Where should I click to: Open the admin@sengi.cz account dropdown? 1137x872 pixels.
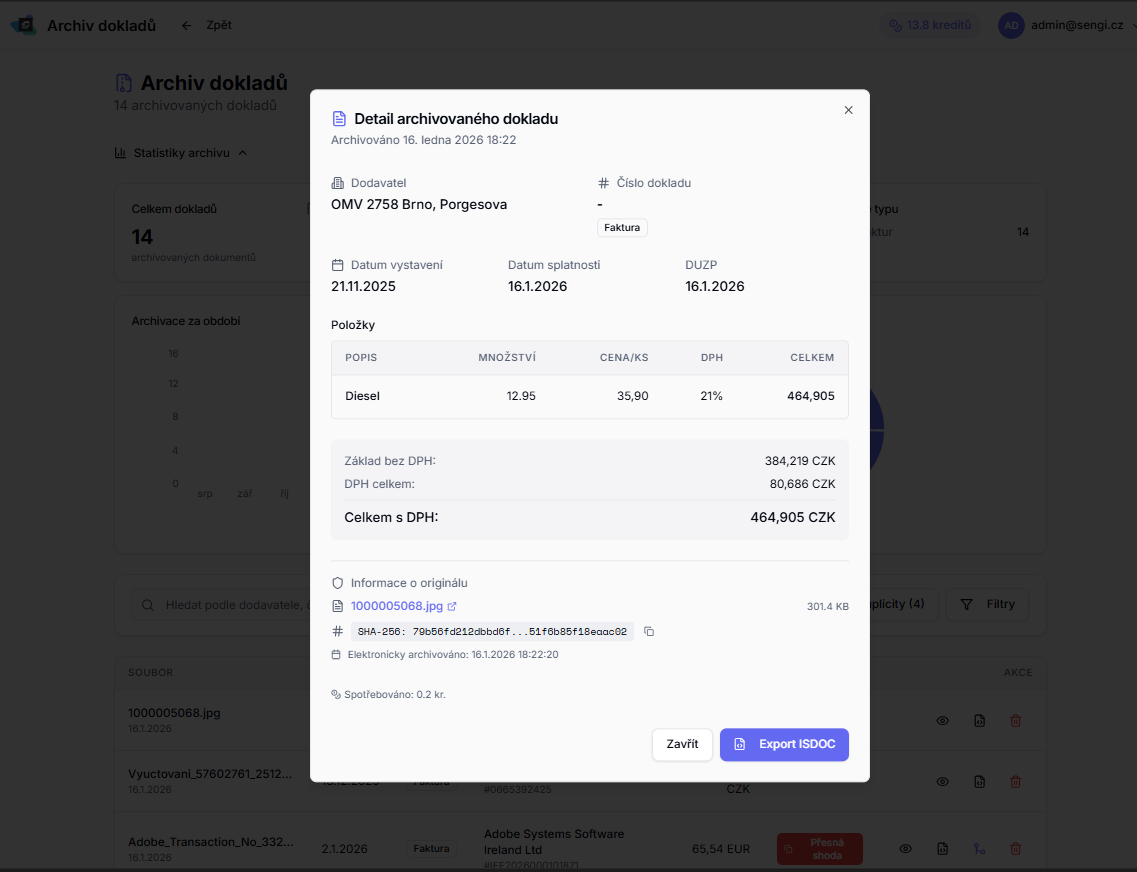(x=1064, y=26)
